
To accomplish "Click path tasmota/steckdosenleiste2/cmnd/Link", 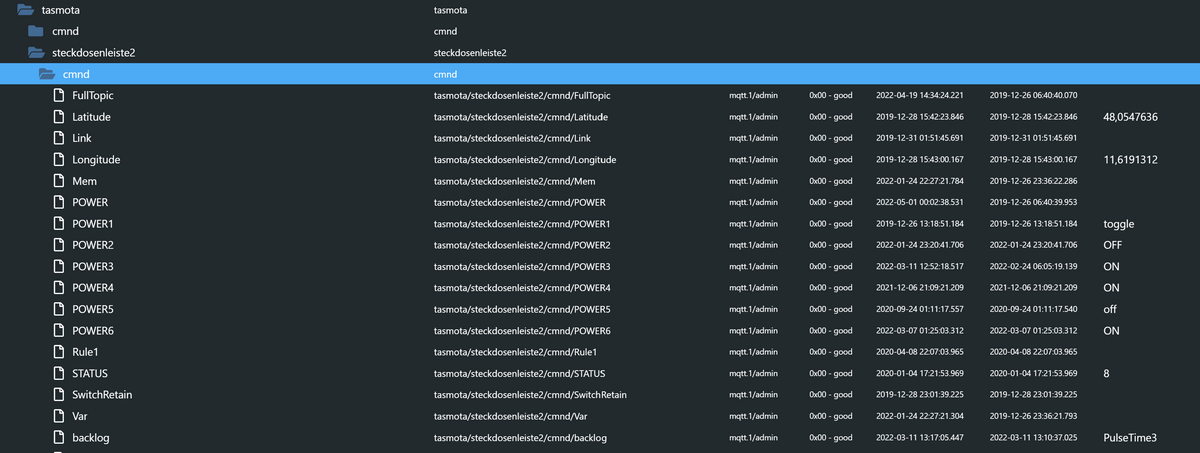I will [512, 138].
